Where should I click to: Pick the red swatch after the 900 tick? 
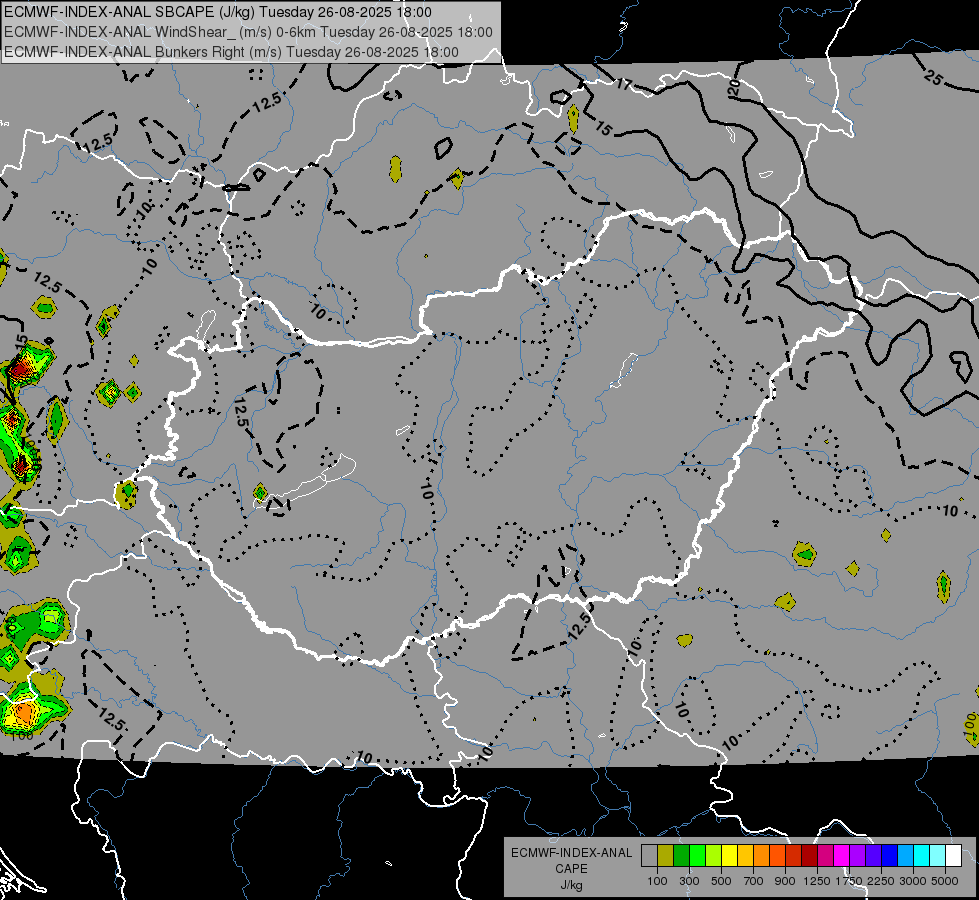[x=794, y=856]
